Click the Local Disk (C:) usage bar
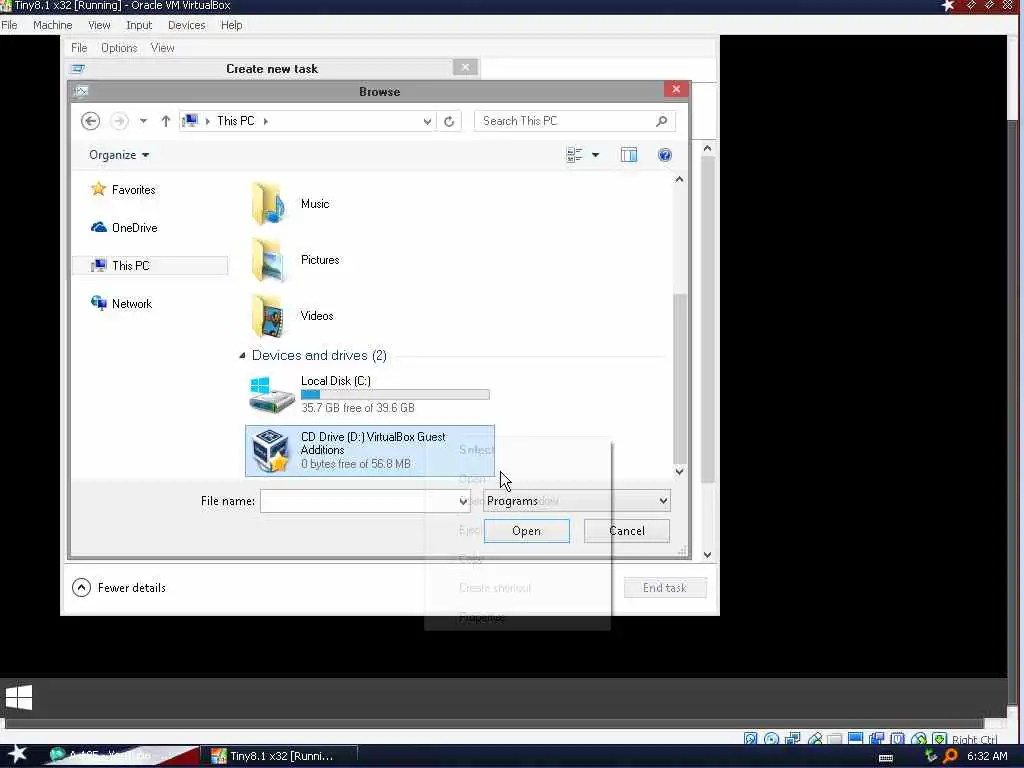Image resolution: width=1024 pixels, height=768 pixels. 395,394
